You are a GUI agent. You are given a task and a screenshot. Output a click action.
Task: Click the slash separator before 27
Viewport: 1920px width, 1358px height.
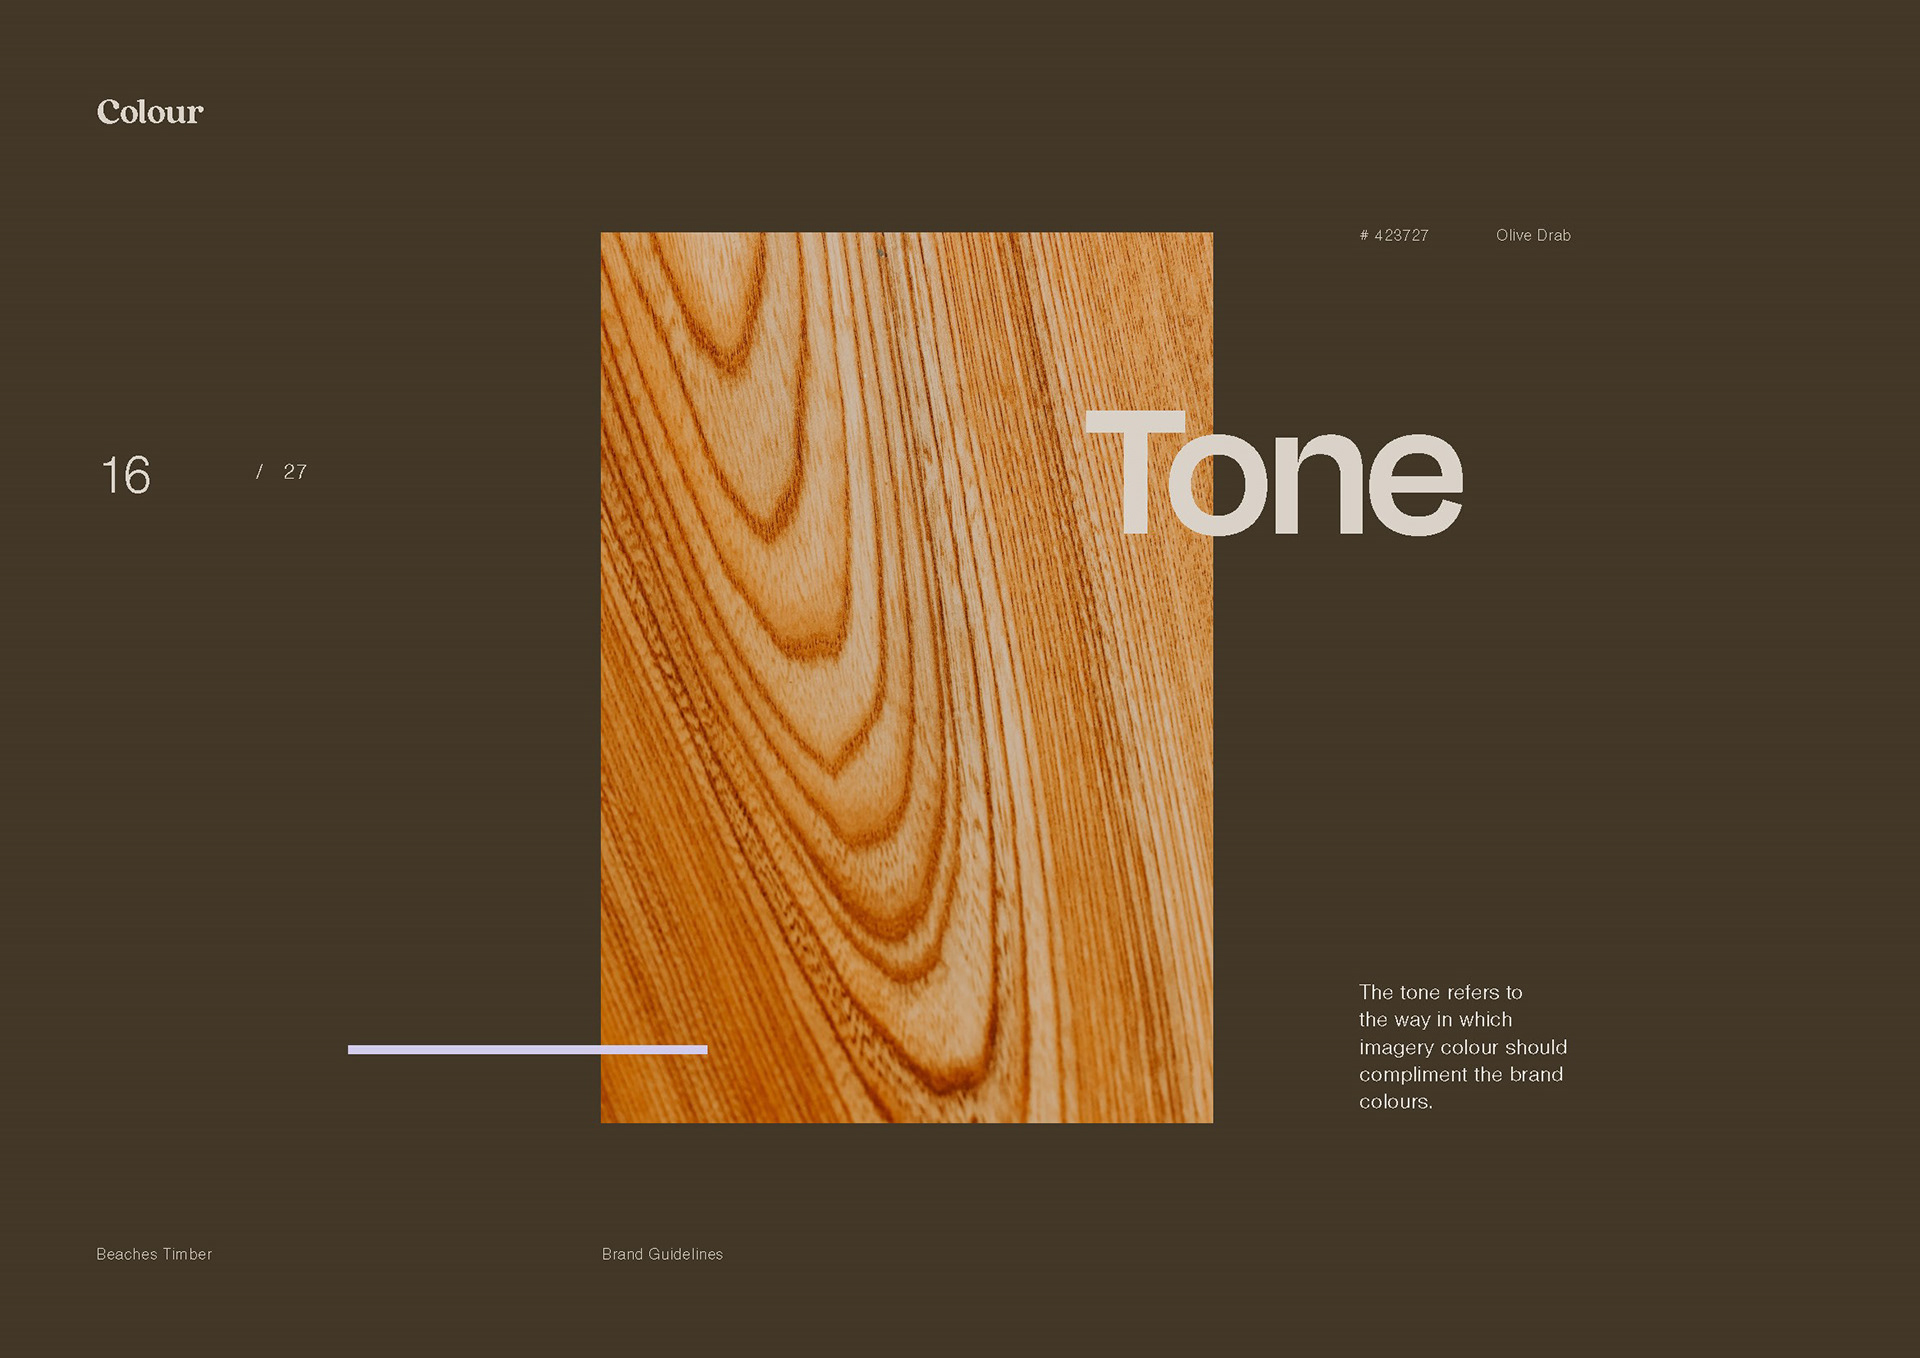[x=259, y=472]
